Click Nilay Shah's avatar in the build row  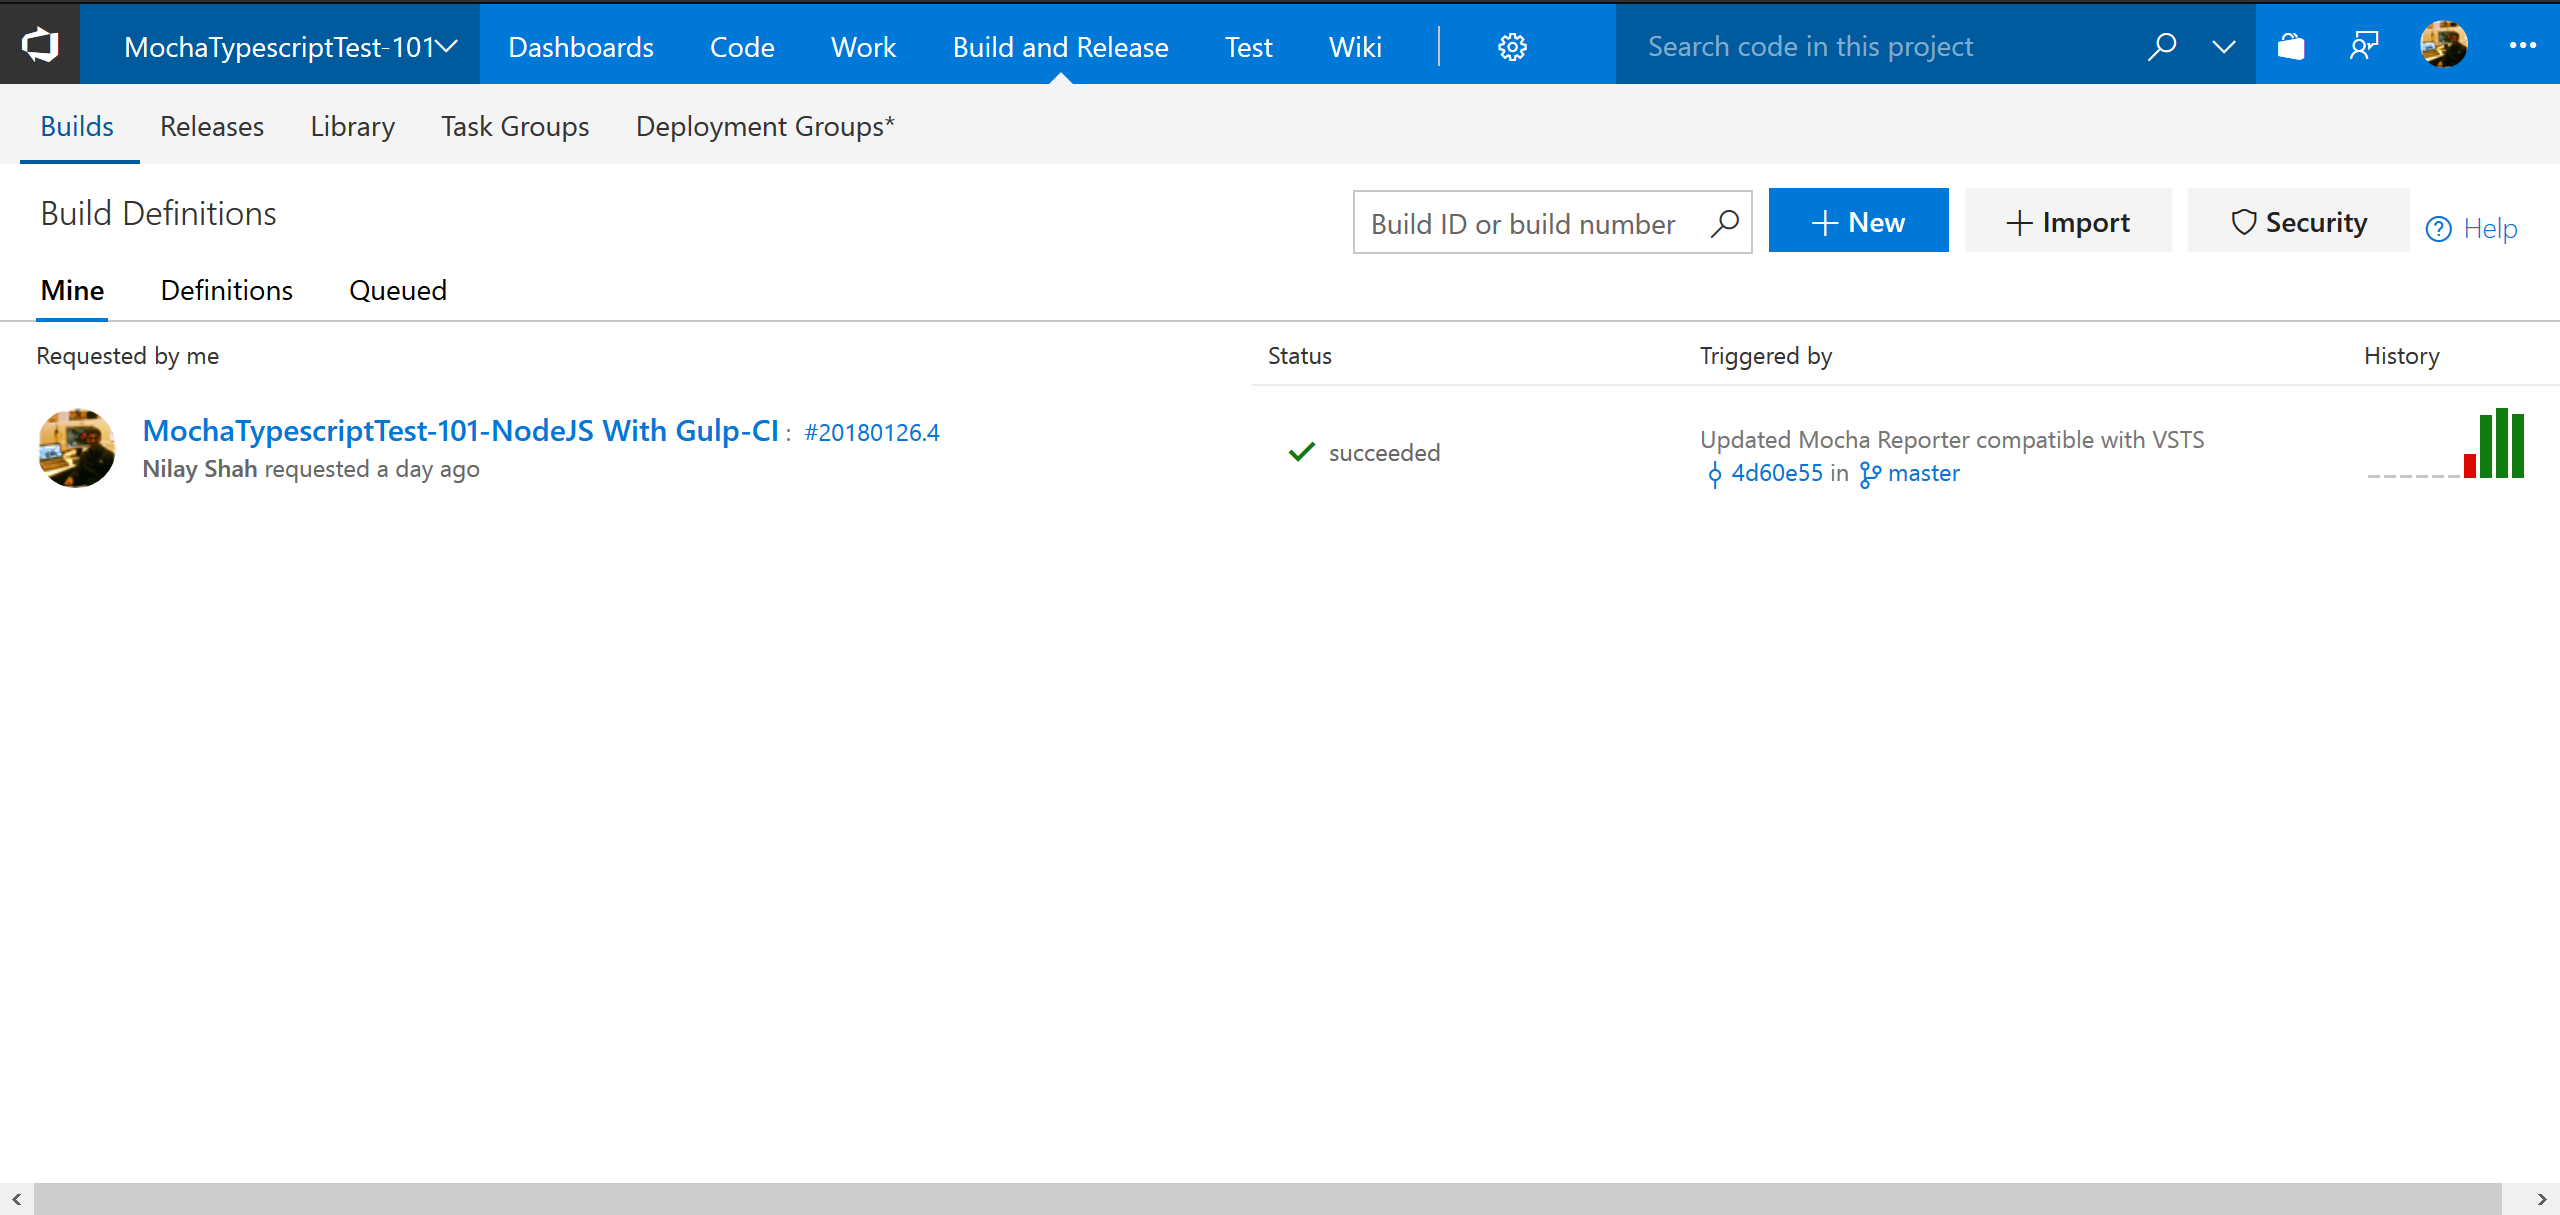click(77, 448)
